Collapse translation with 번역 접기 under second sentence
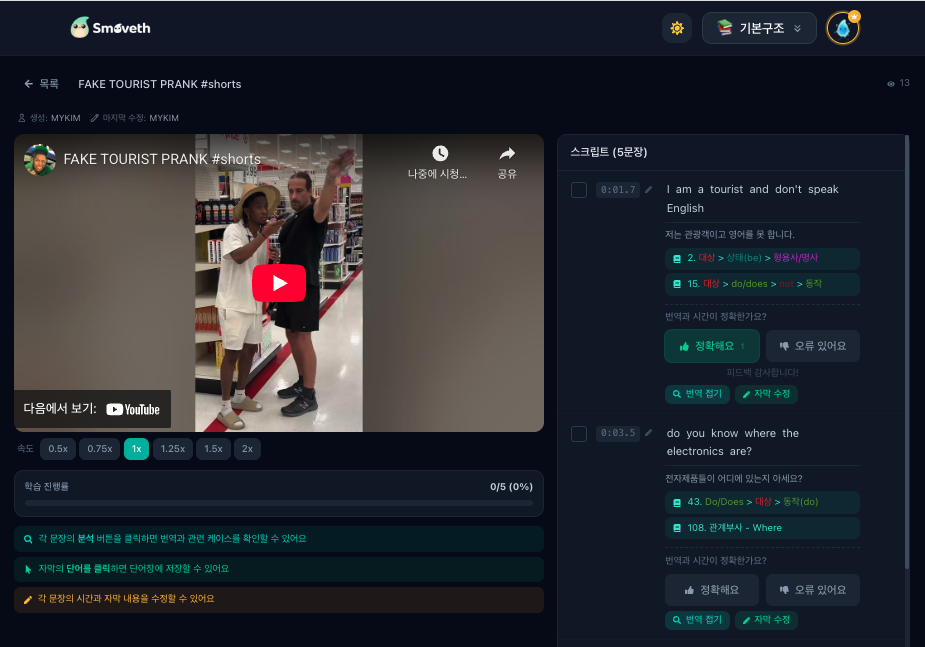The image size is (925, 647). (697, 620)
